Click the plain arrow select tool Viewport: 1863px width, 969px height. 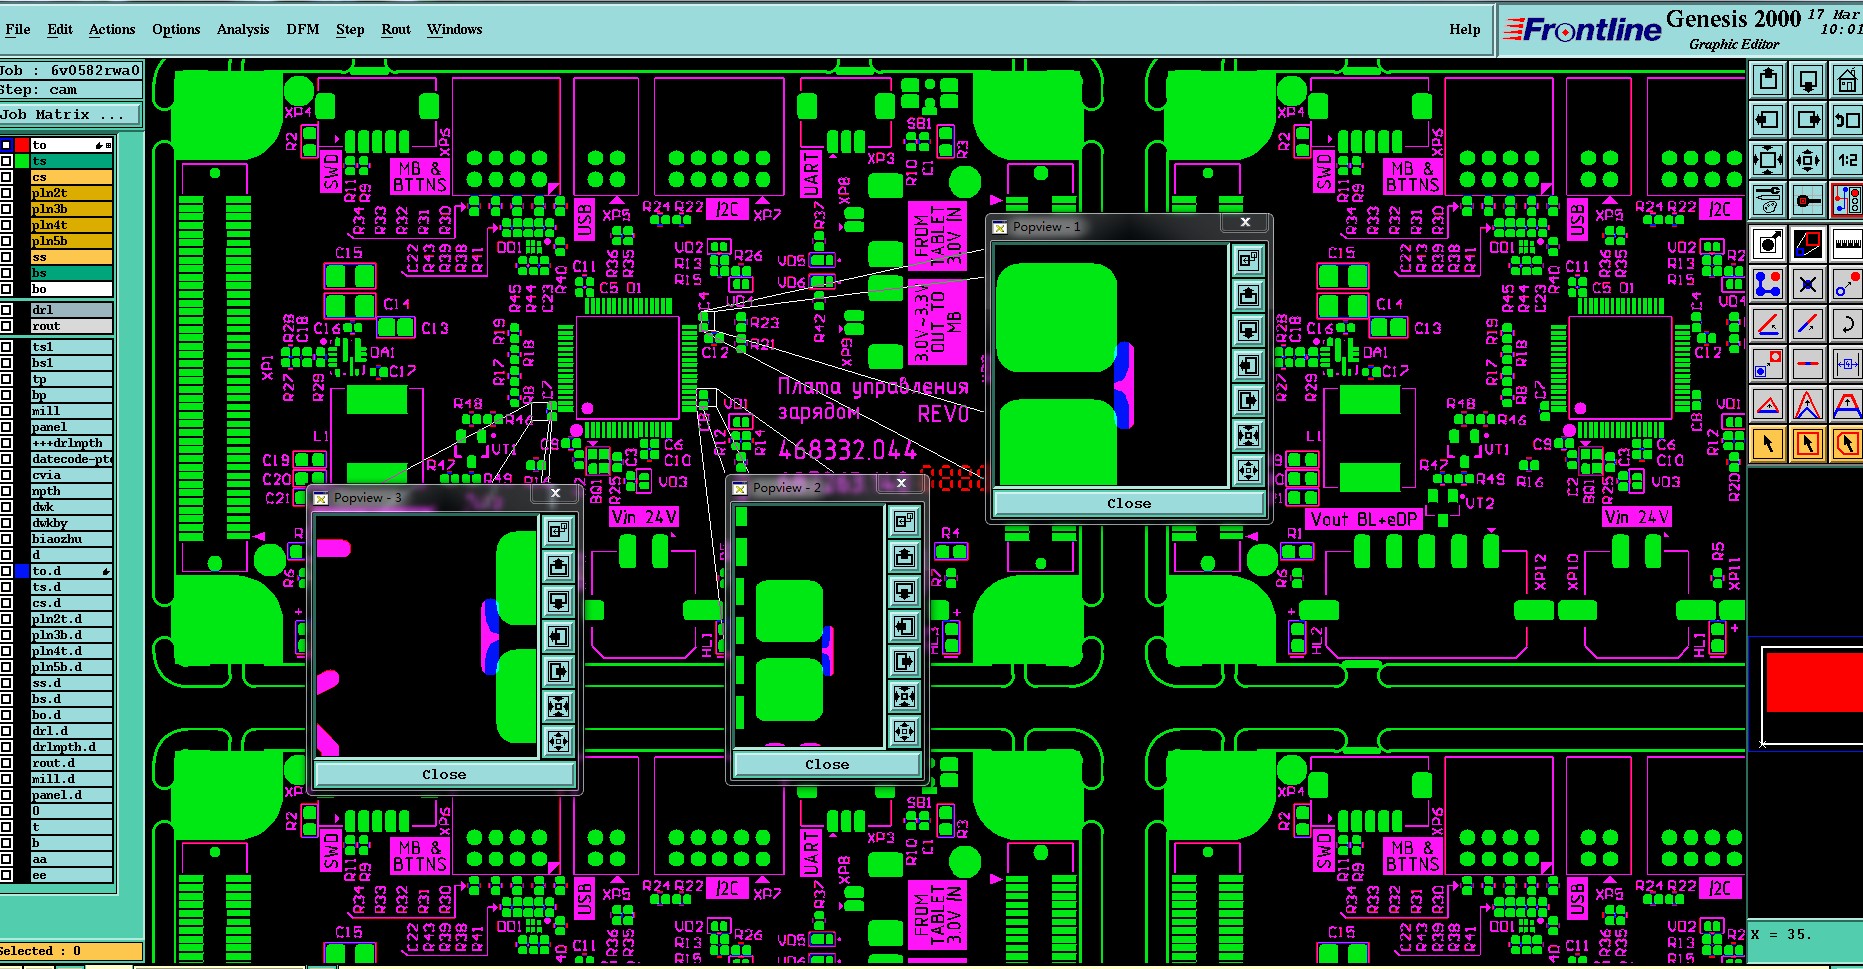(1768, 443)
